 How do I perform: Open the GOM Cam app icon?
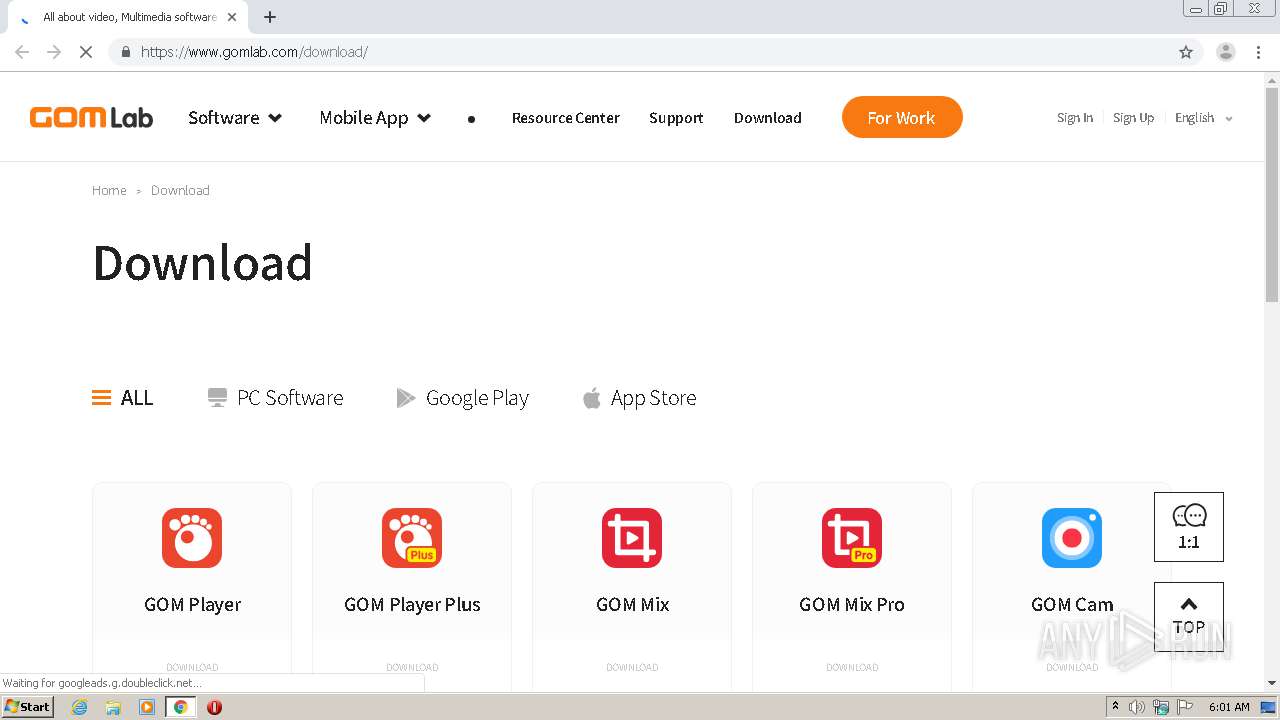coord(1072,538)
